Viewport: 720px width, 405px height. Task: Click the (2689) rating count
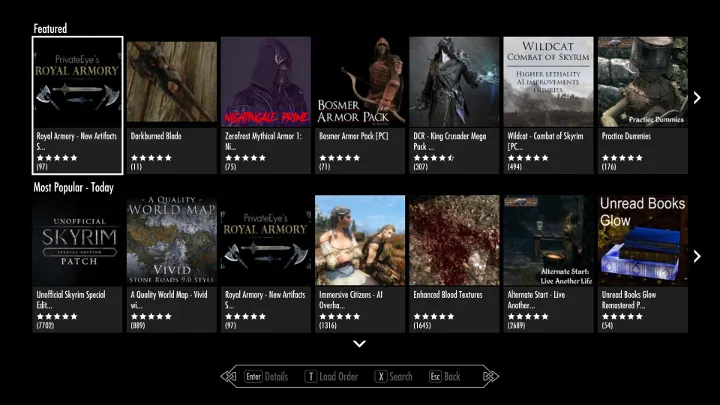516,325
